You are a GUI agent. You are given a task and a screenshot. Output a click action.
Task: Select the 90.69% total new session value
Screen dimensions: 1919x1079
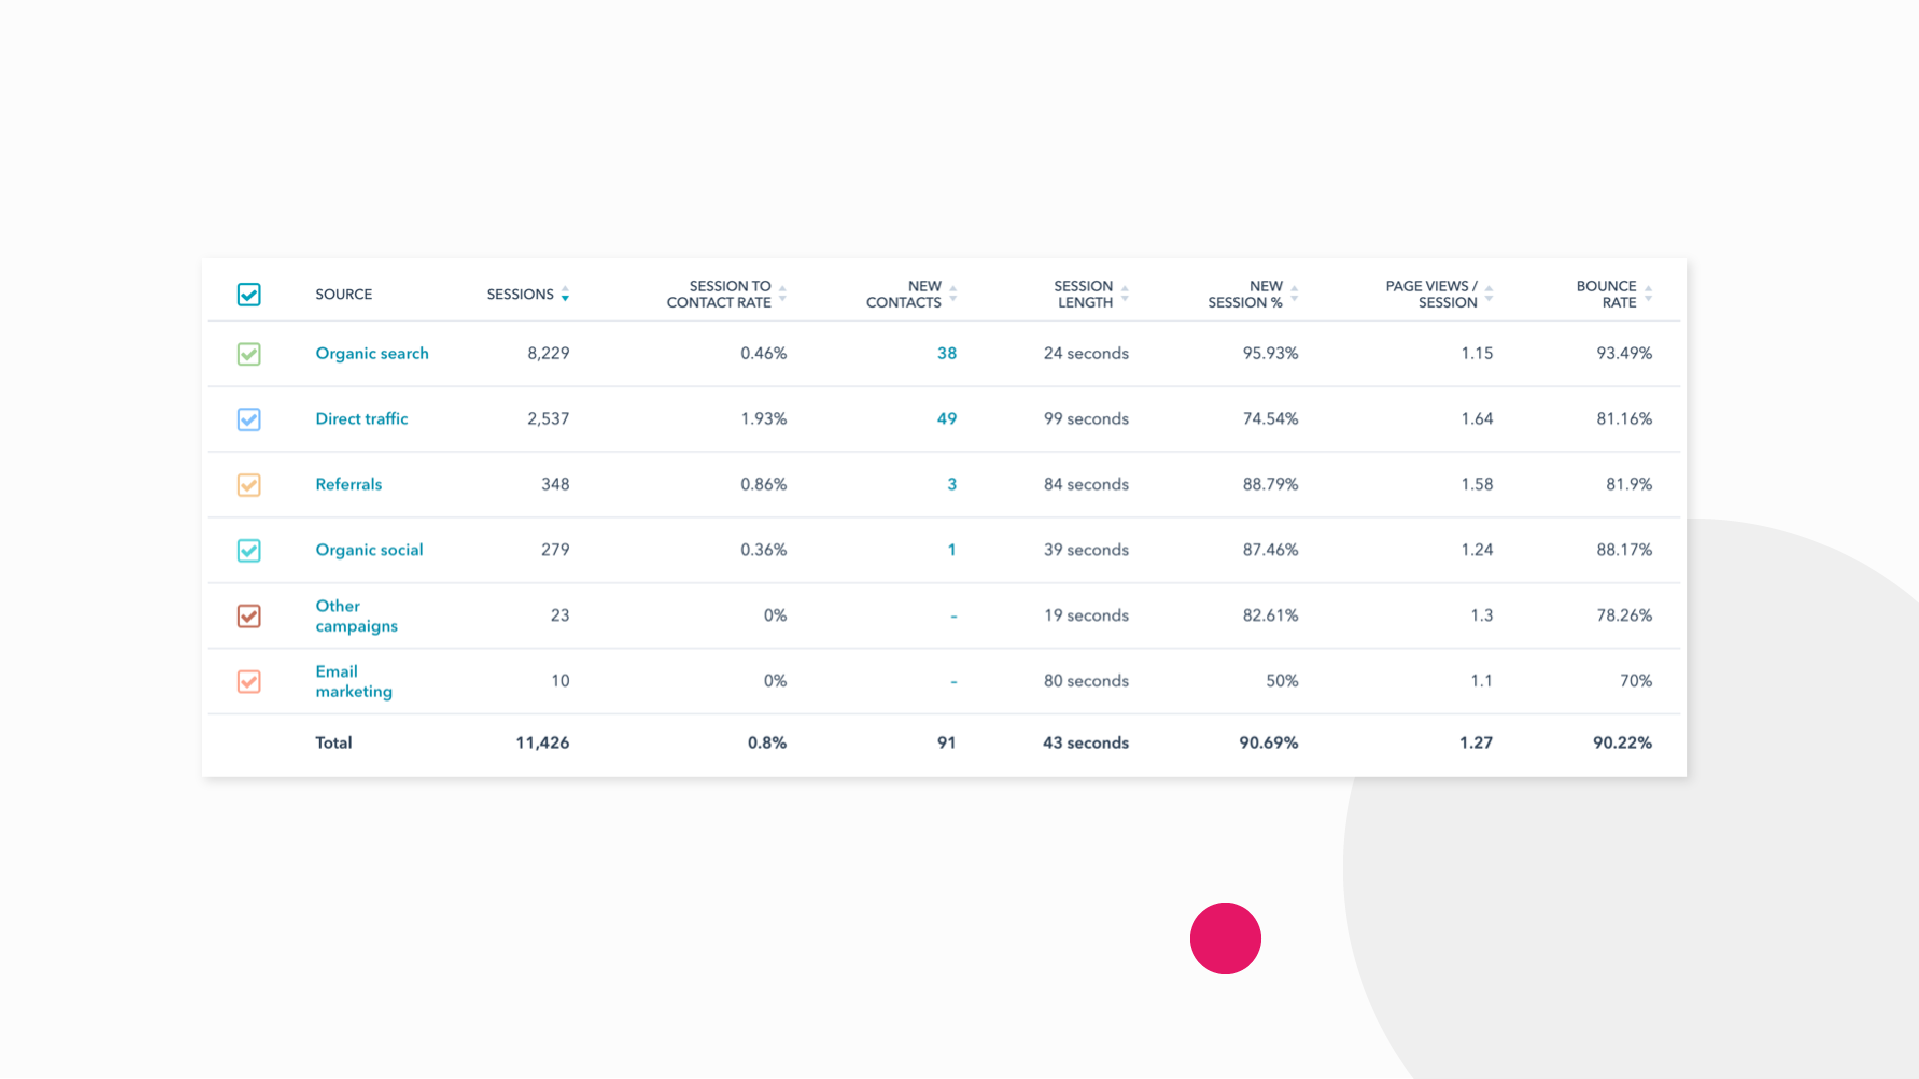[x=1268, y=743]
